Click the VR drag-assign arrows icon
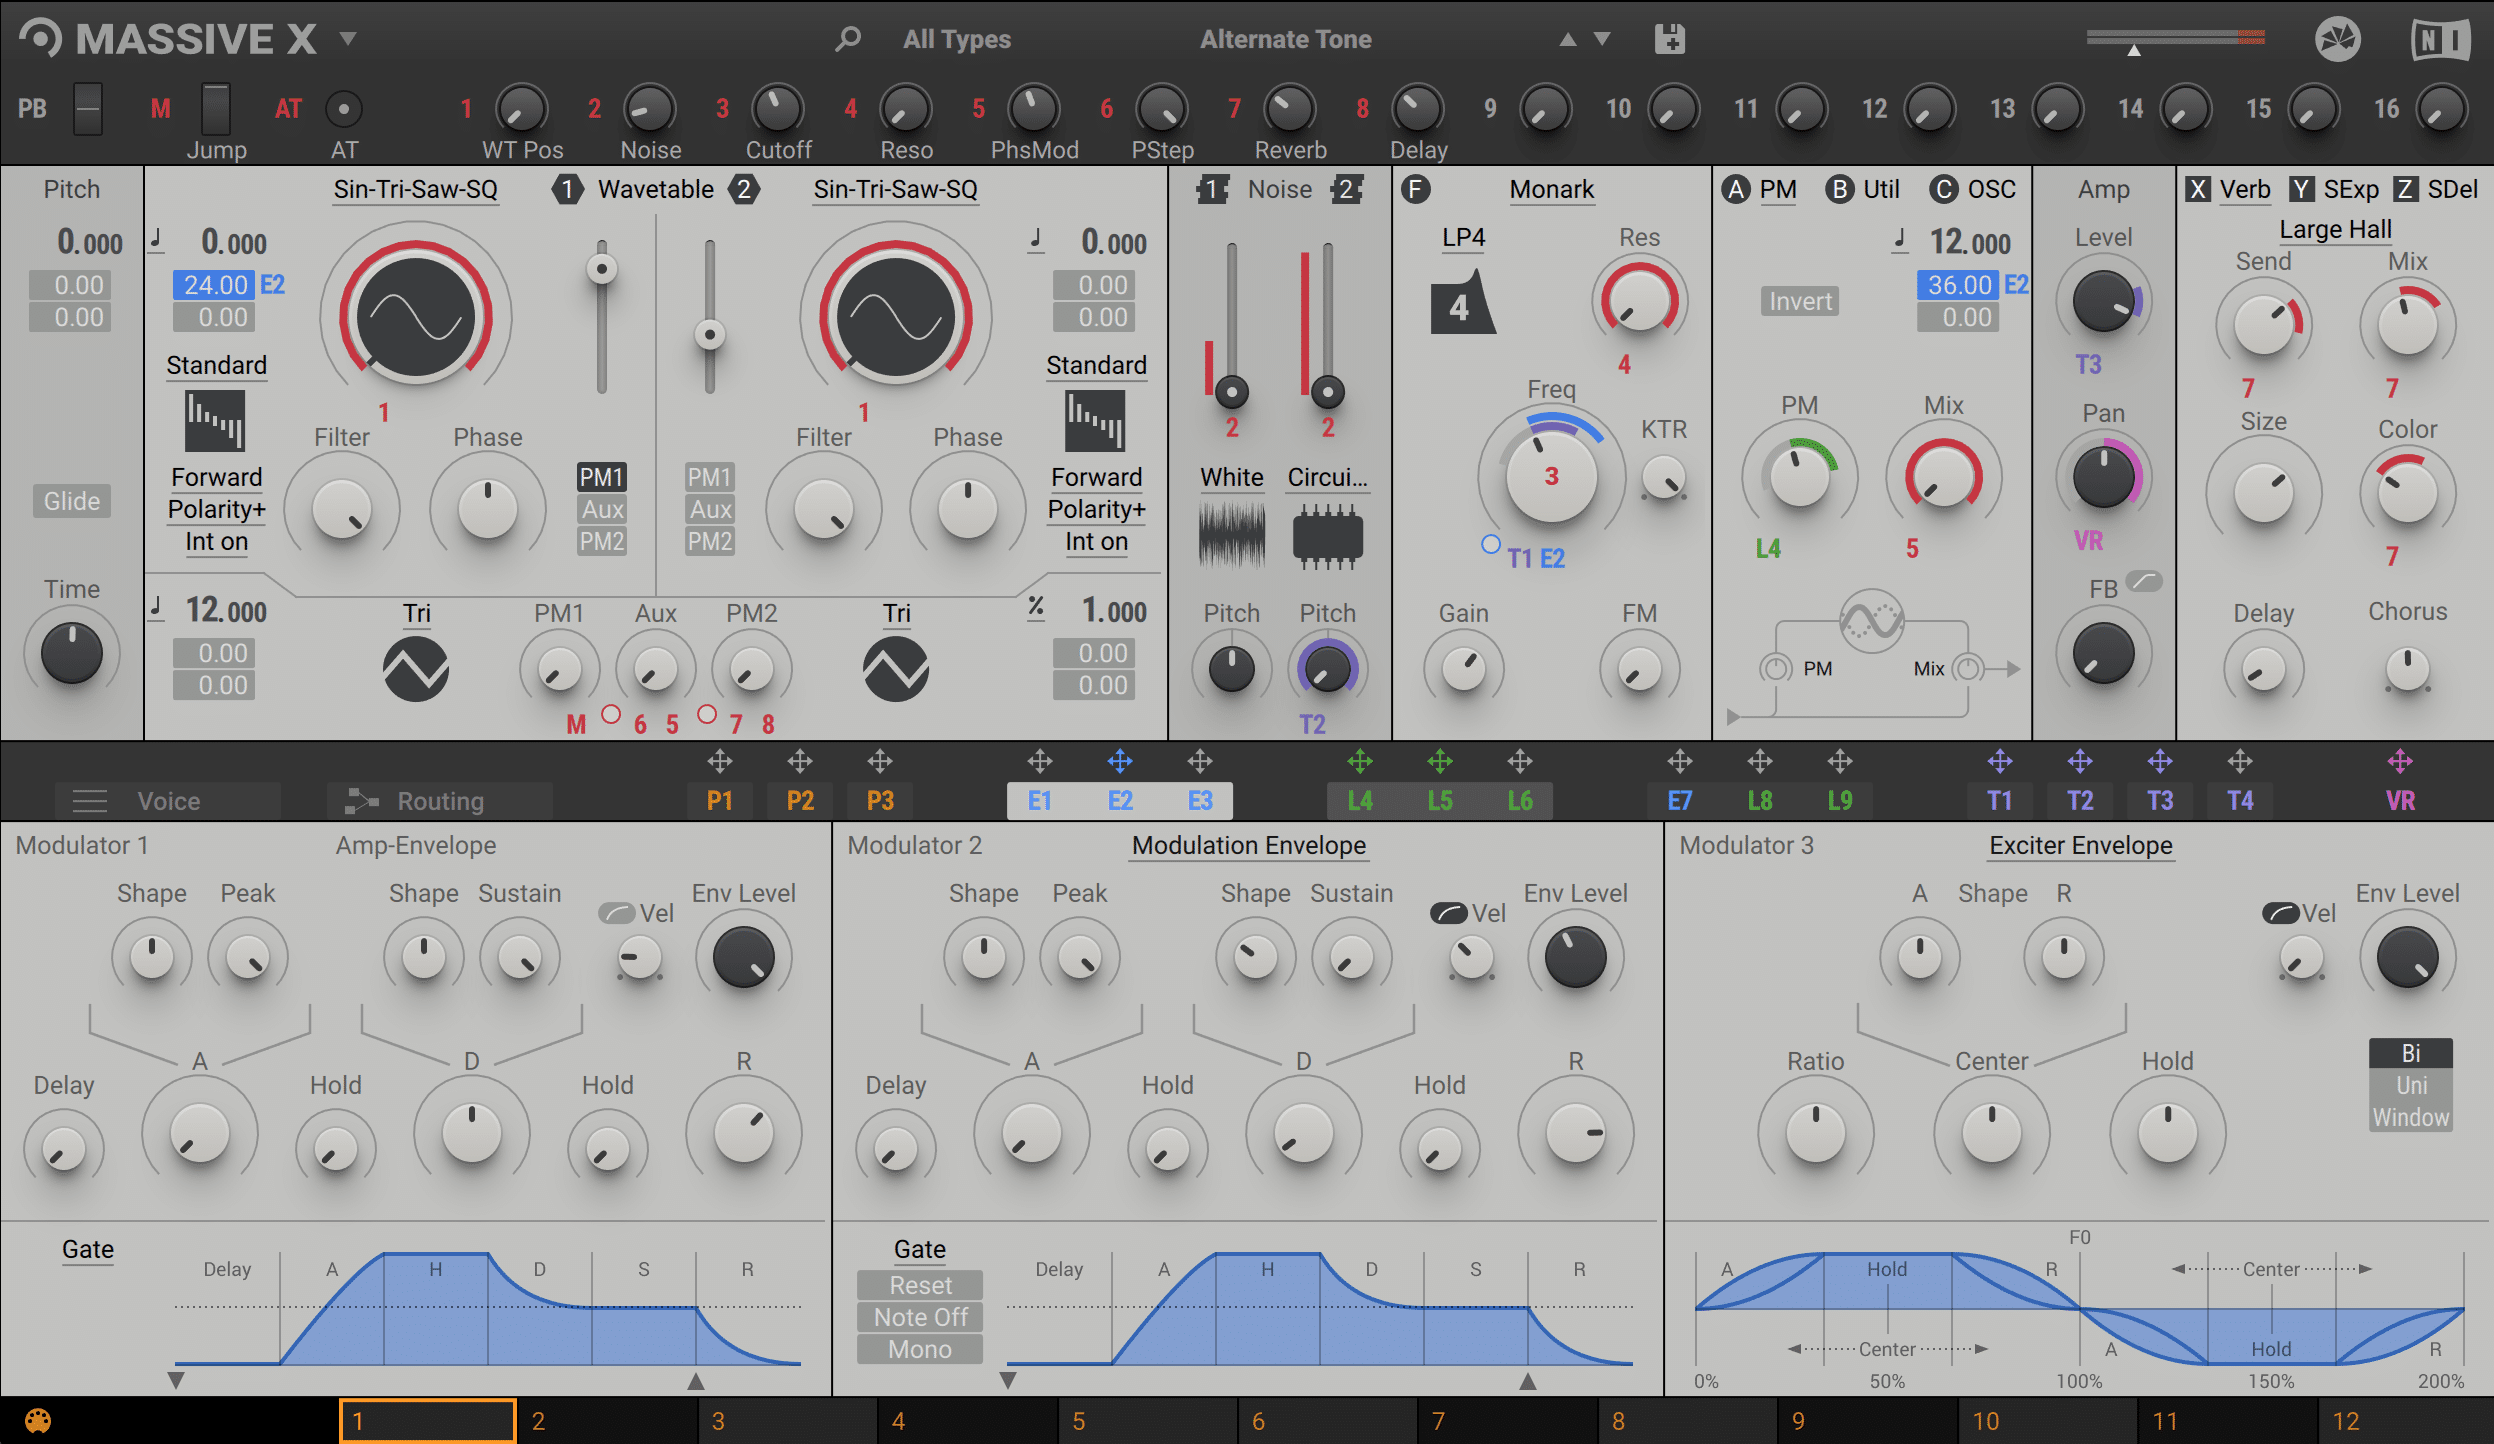 [x=2400, y=762]
